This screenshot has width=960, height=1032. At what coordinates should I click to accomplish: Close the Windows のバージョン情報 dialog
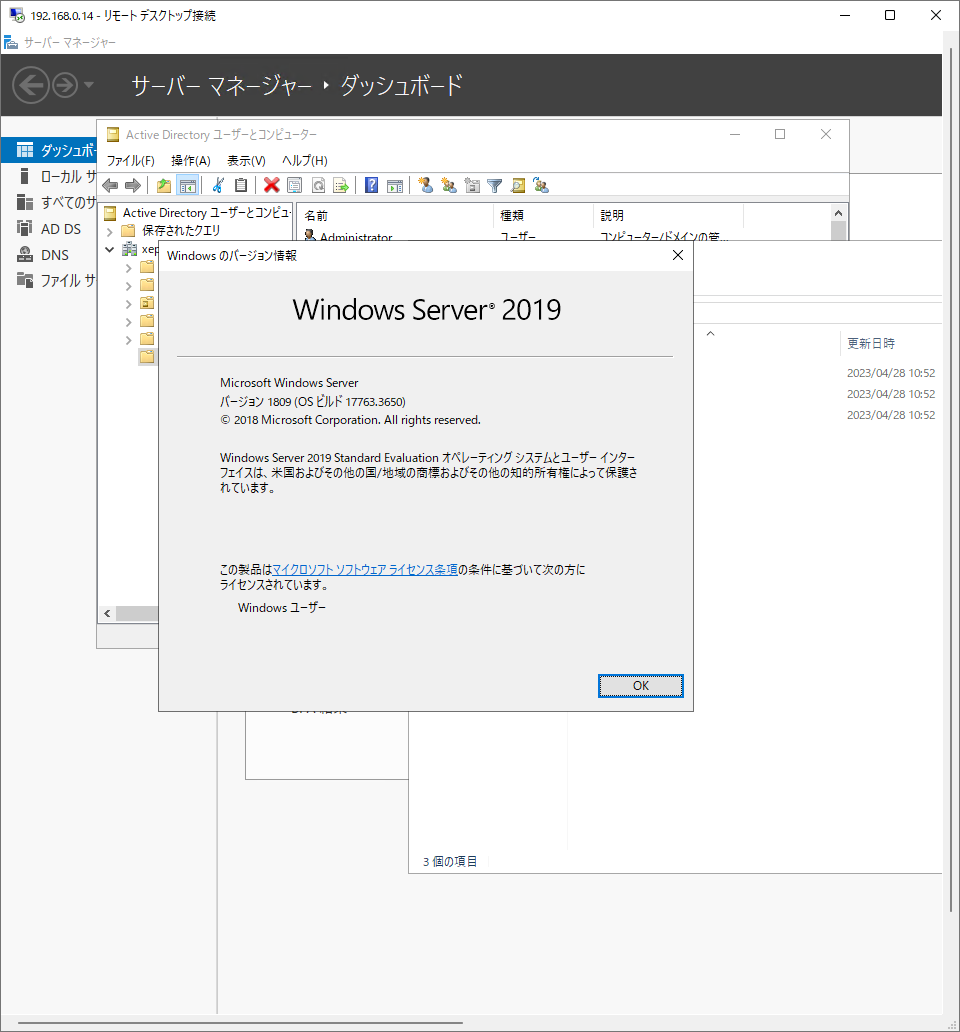click(678, 255)
